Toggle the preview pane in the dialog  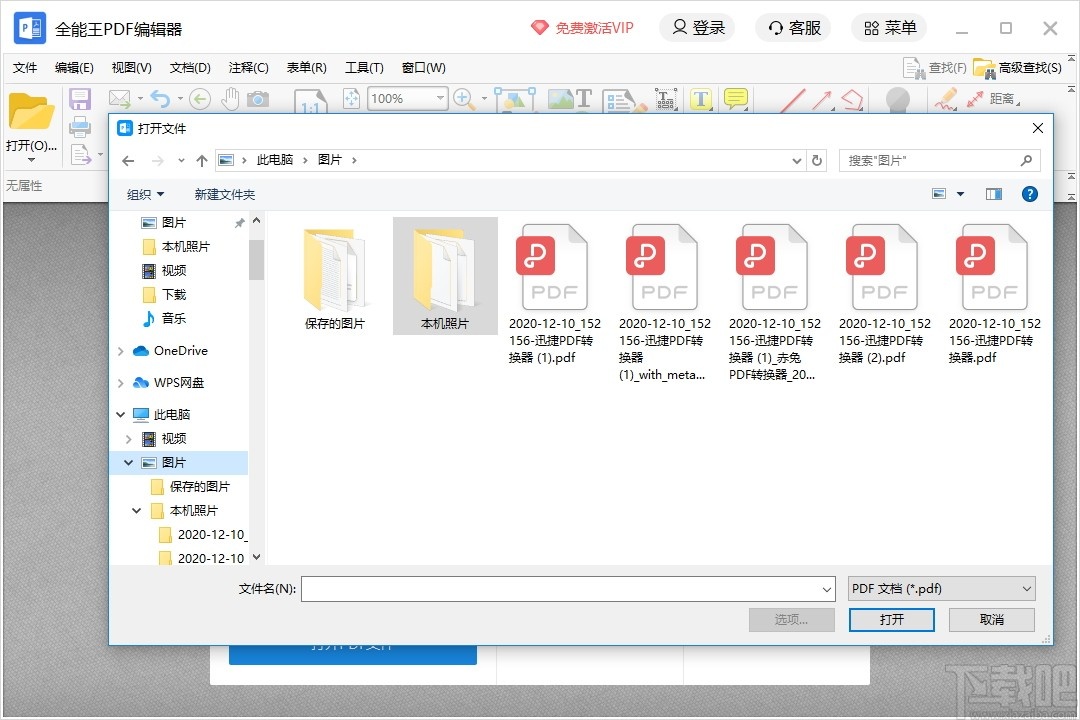[x=993, y=194]
